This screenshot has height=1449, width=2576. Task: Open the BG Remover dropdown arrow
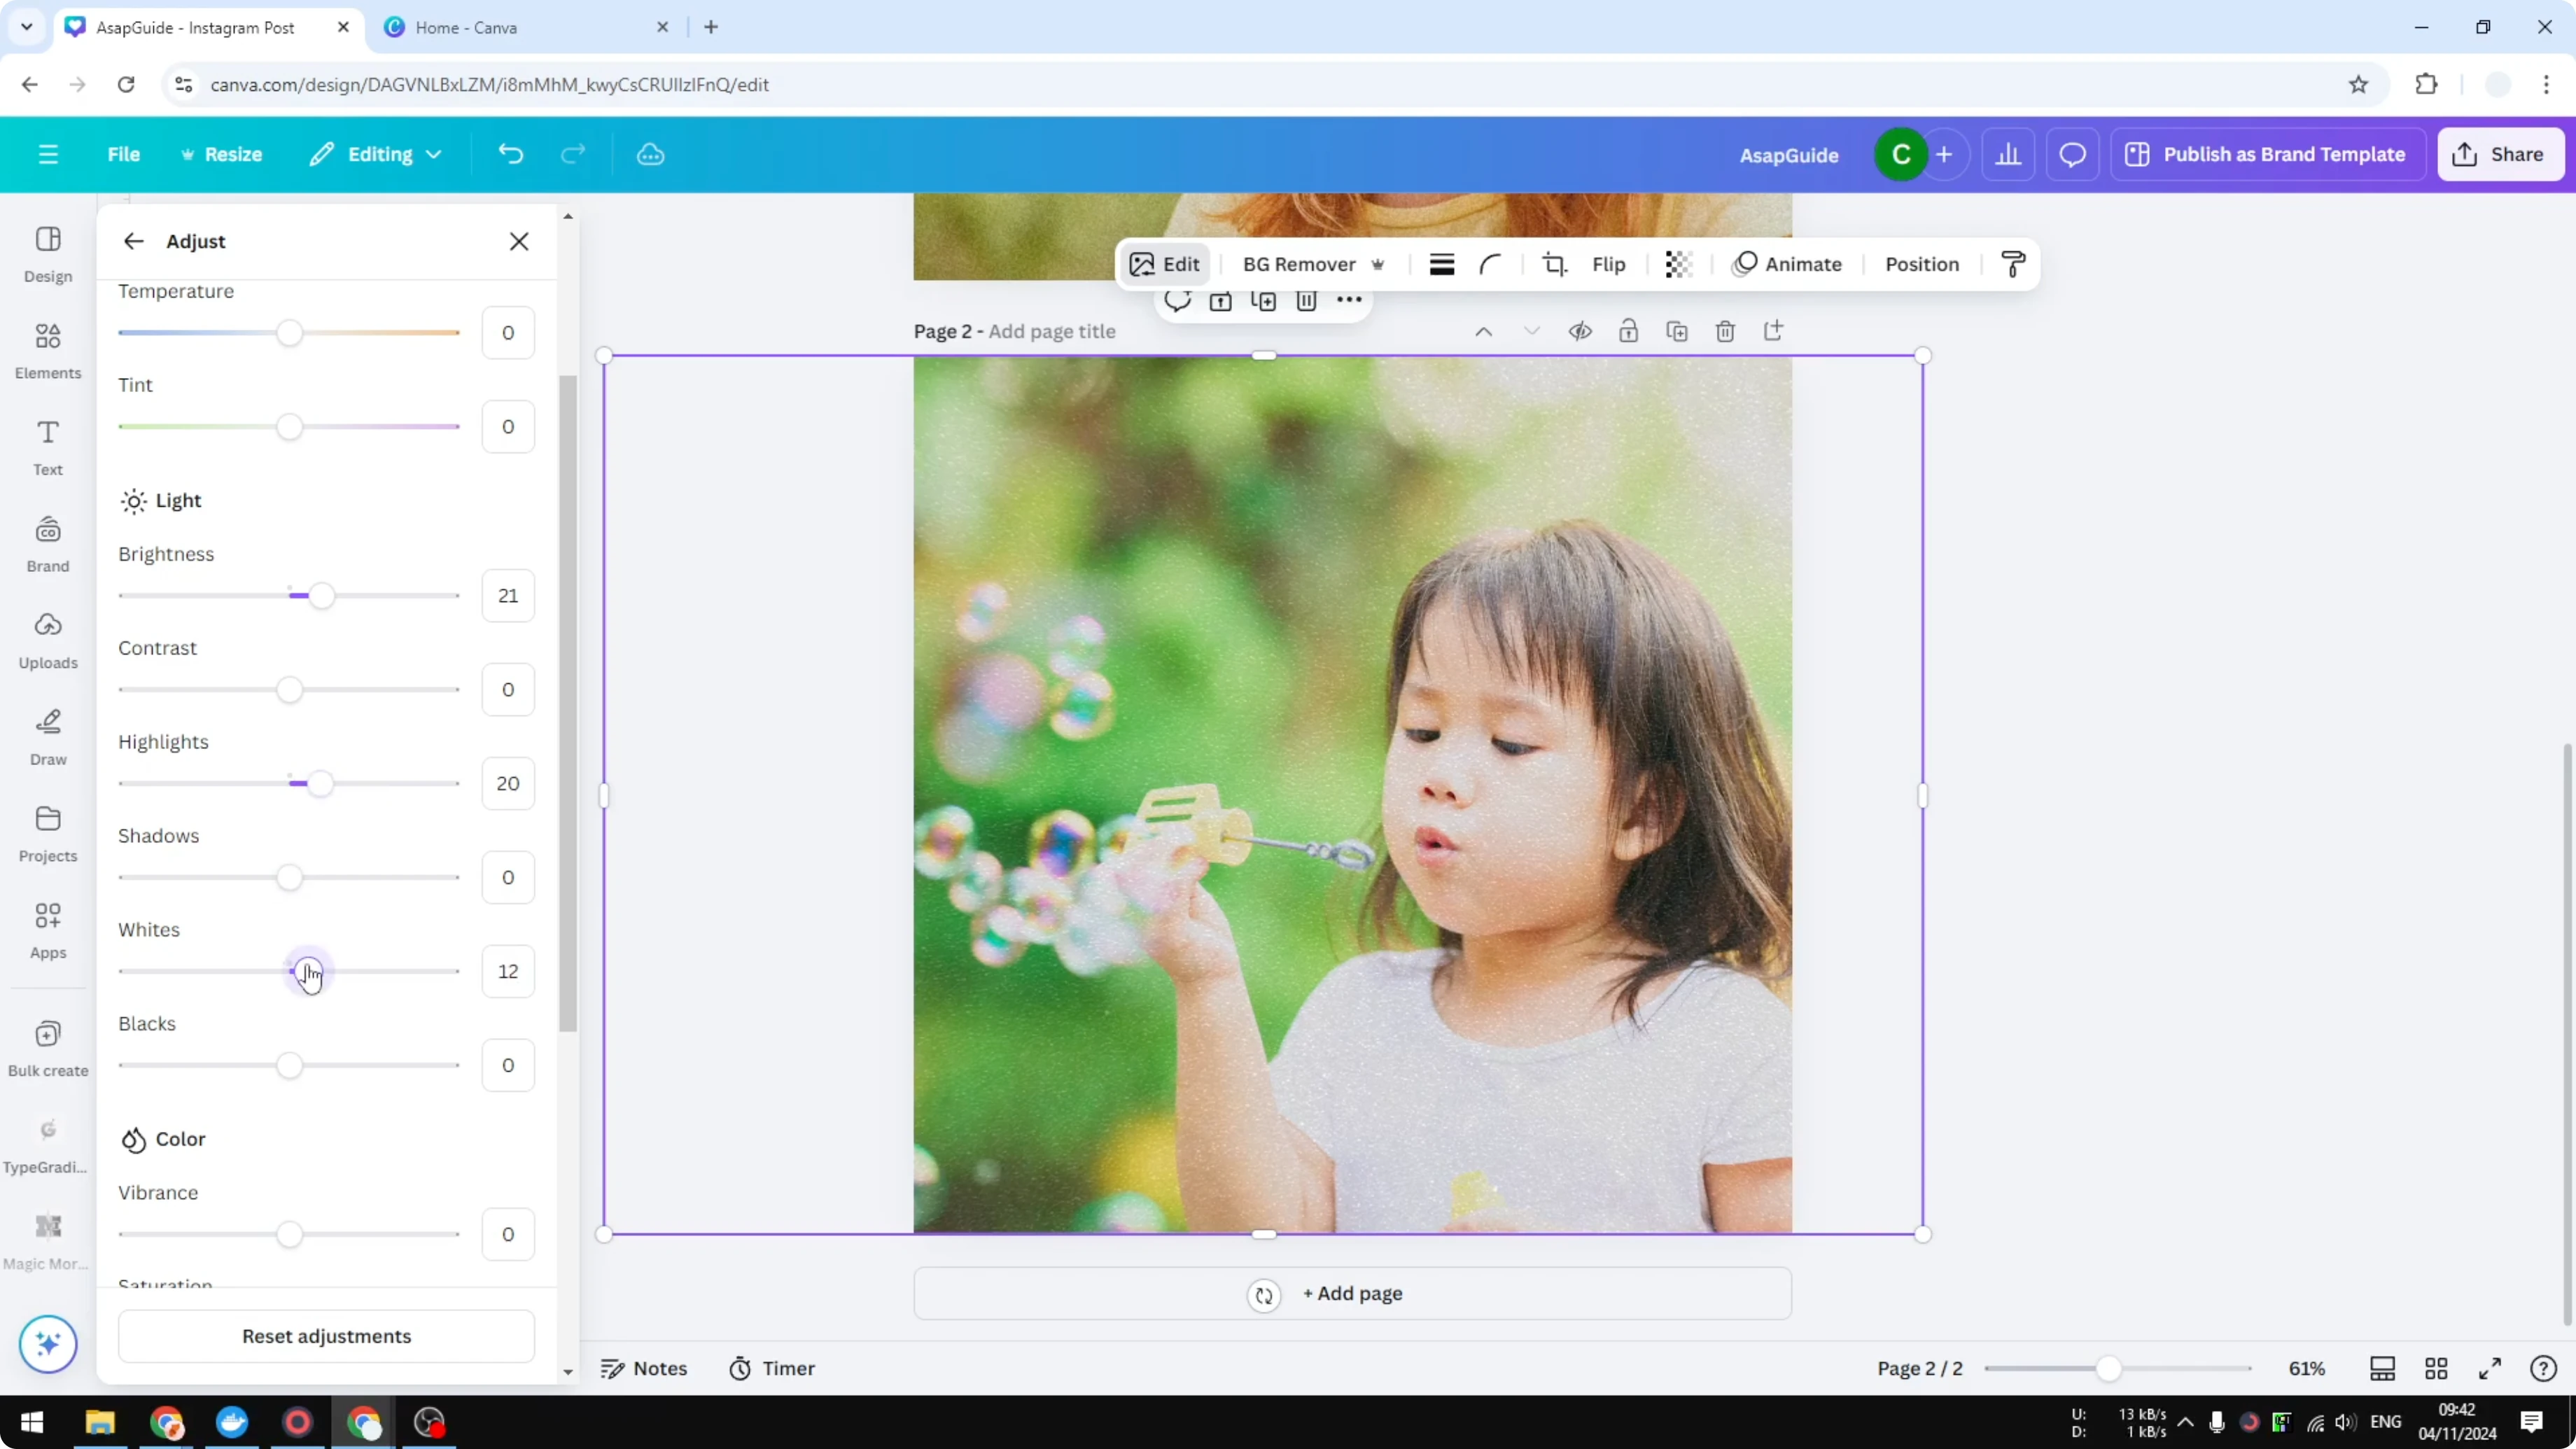click(1379, 264)
